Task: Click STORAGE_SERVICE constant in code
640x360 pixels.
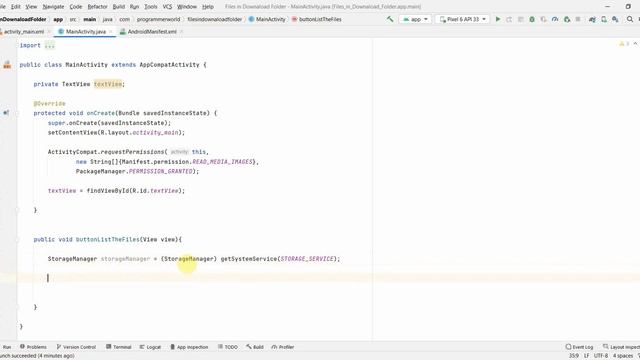Action: [307, 259]
